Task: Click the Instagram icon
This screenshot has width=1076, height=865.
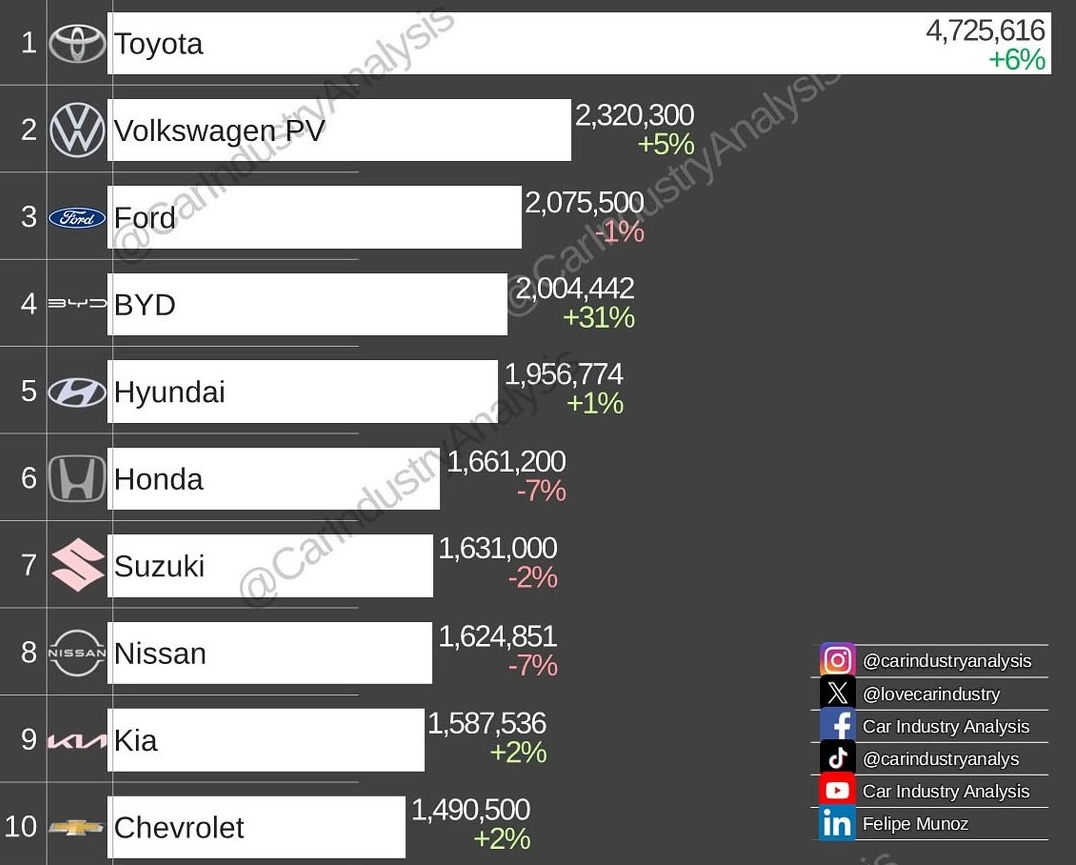Action: [x=837, y=661]
